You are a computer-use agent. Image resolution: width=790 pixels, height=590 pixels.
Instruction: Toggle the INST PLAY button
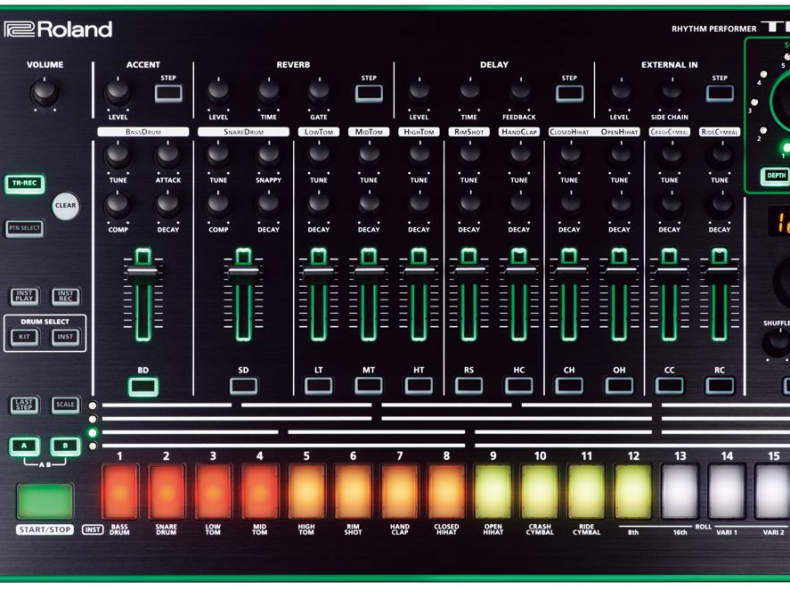click(x=24, y=296)
